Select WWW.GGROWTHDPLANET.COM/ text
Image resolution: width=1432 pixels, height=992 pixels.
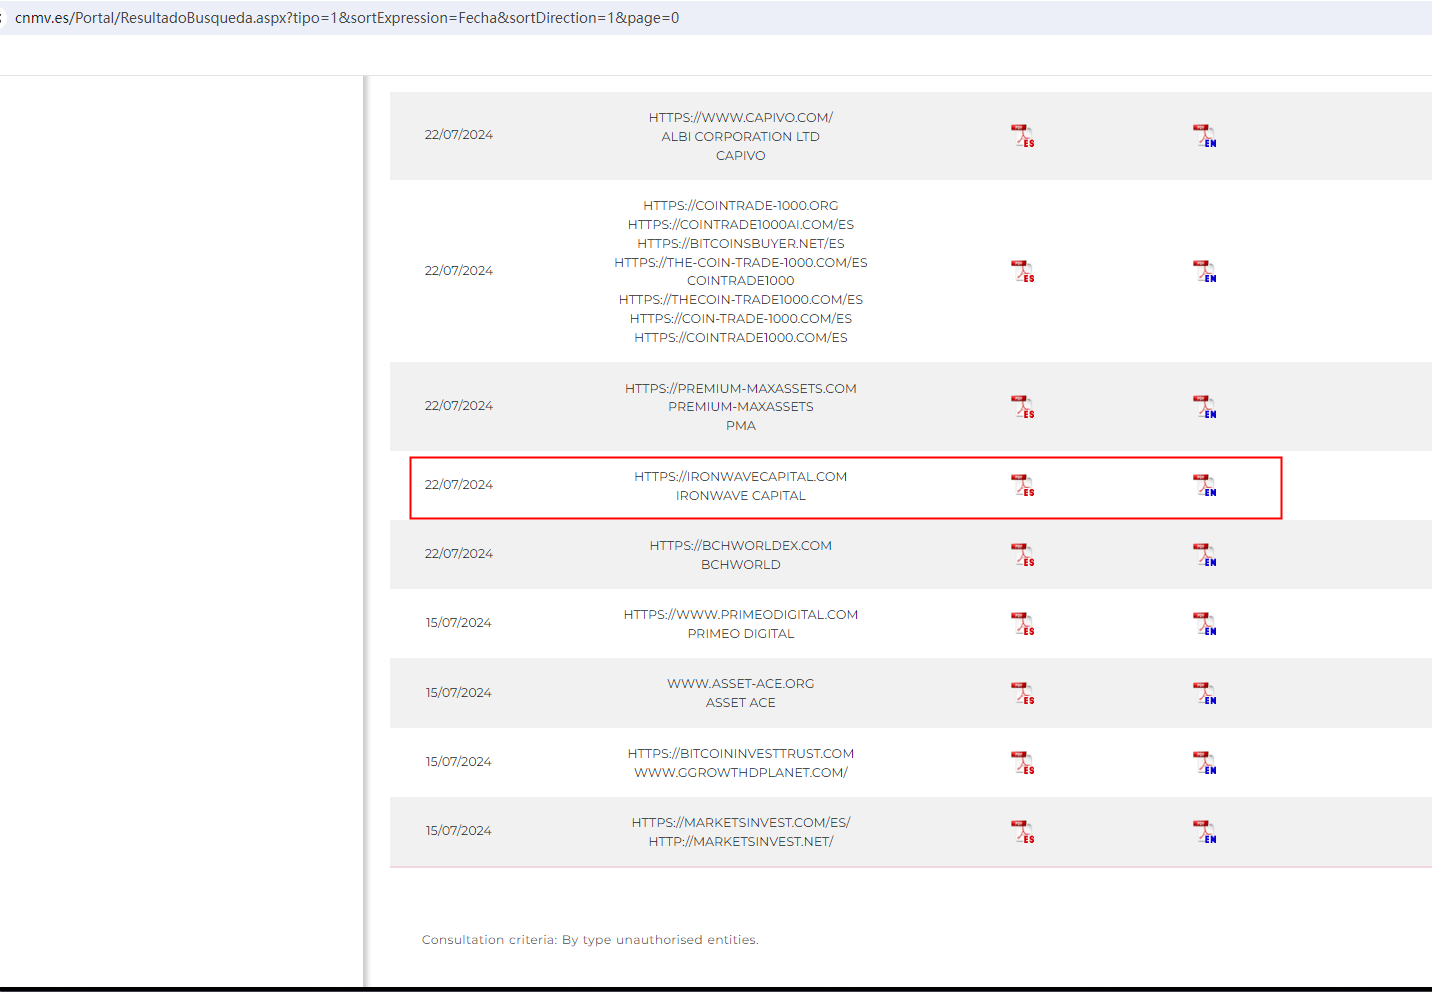tap(741, 773)
